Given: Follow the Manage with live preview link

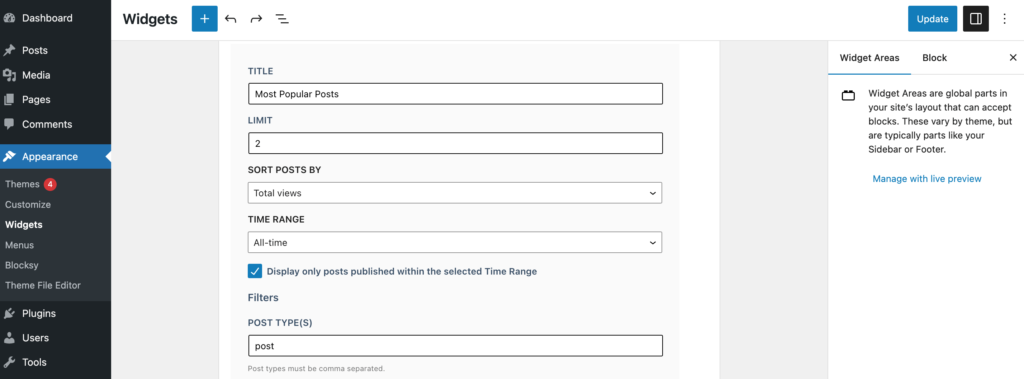Looking at the screenshot, I should coord(927,178).
